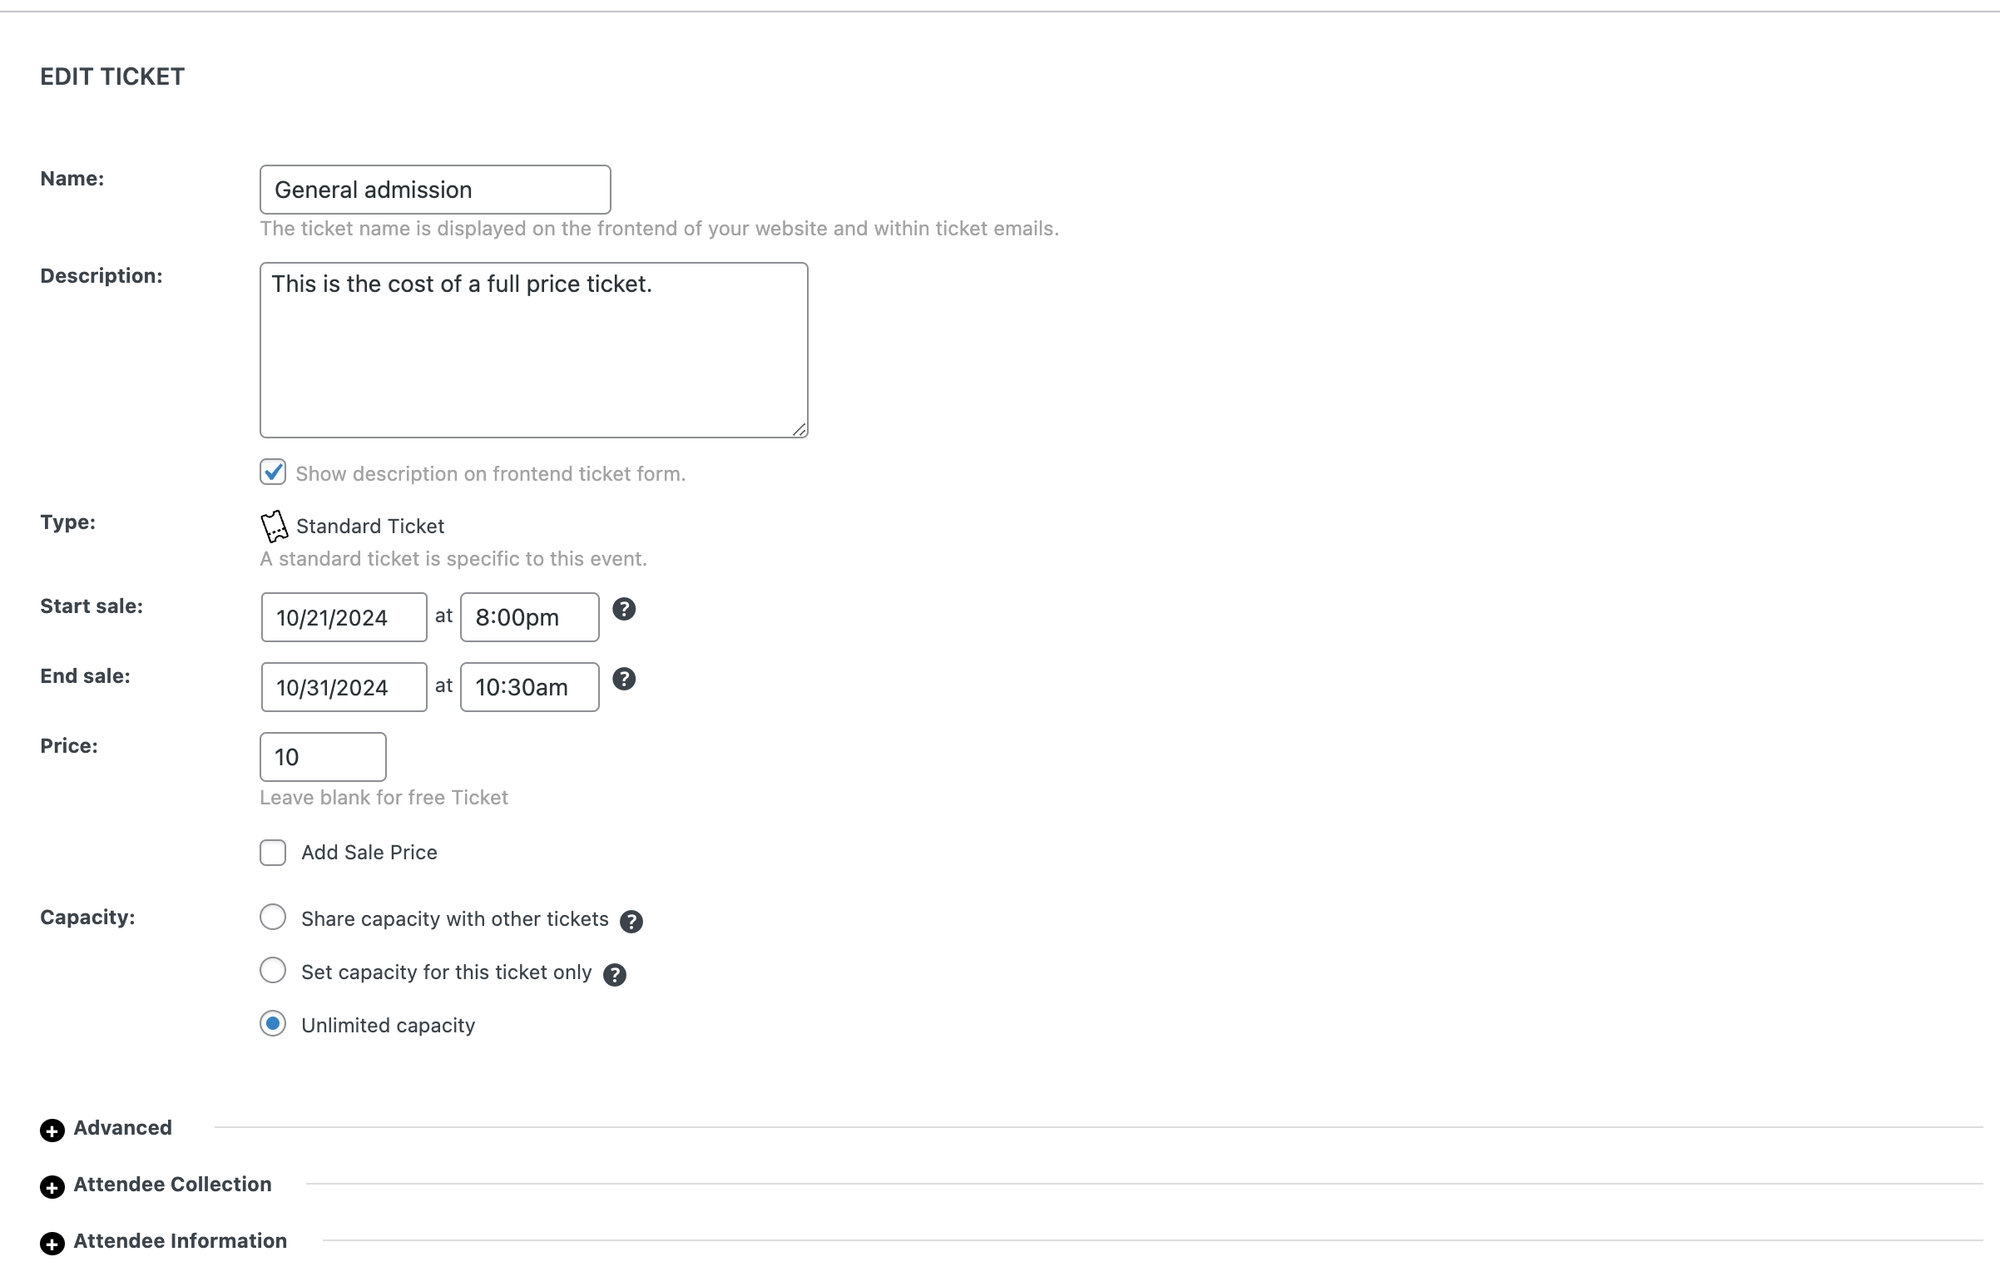Click the ticket Name input field
Screen dimensions: 2000x1286
(x=435, y=190)
